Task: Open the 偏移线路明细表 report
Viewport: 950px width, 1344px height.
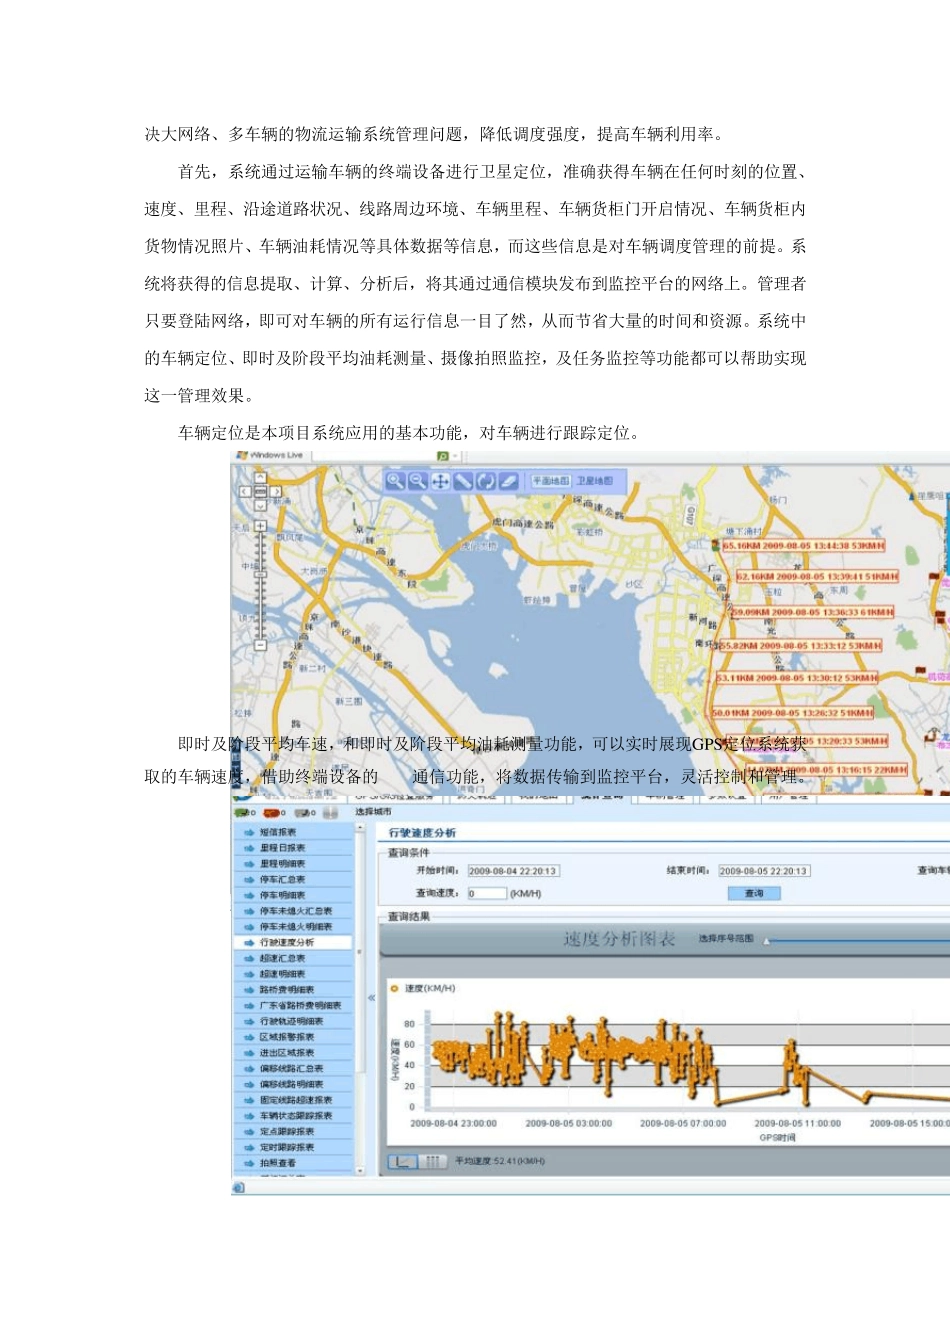Action: tap(291, 1084)
